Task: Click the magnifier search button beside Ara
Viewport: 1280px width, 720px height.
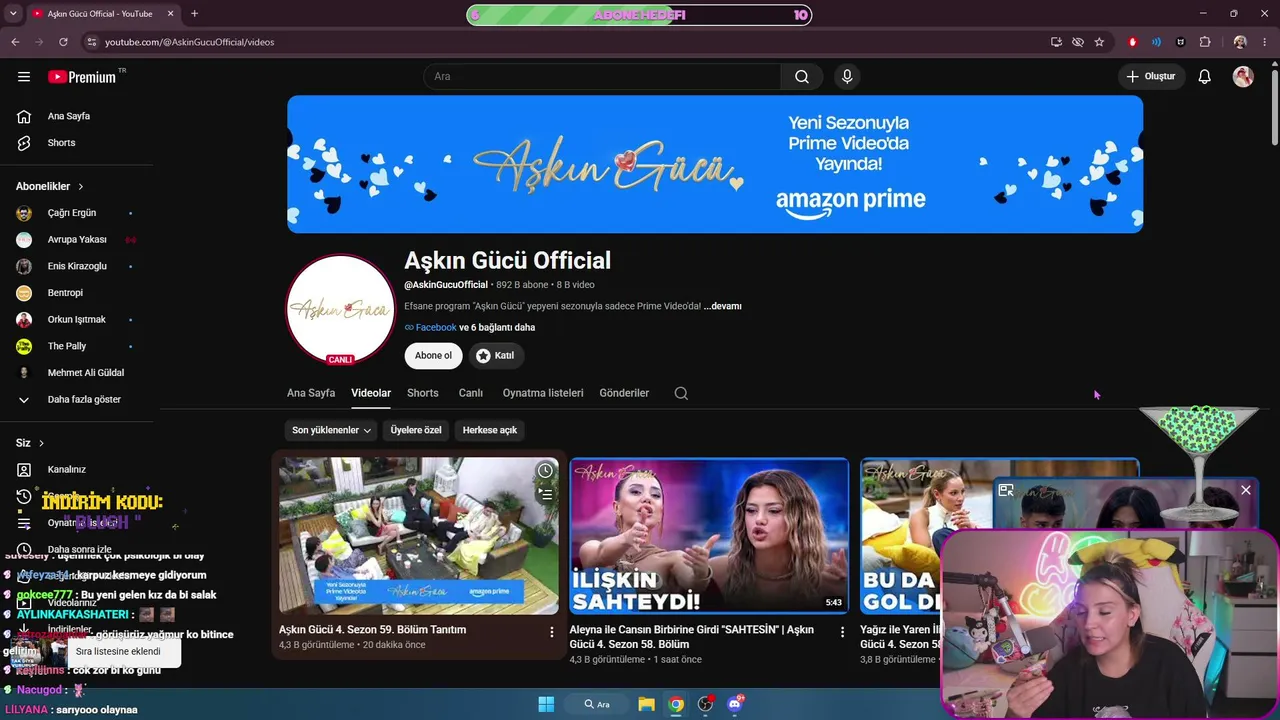Action: (802, 76)
